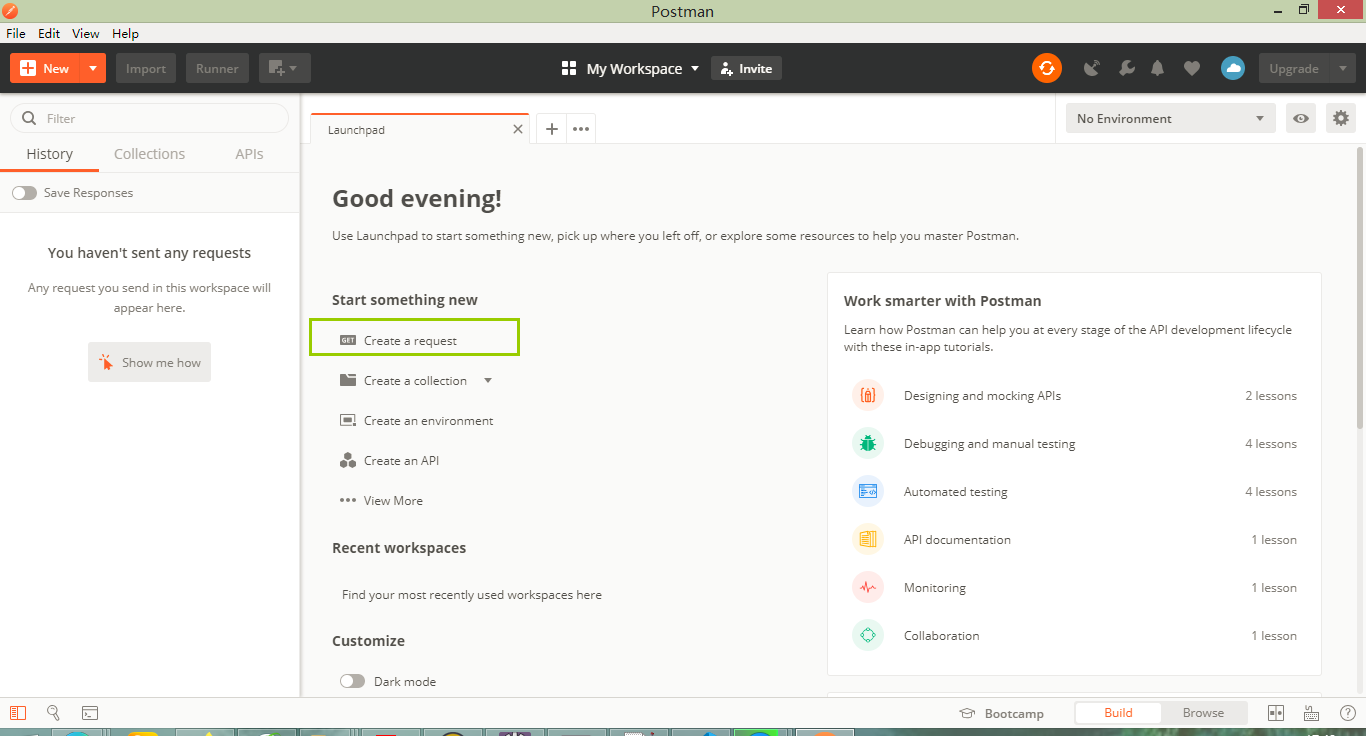The height and width of the screenshot is (736, 1366).
Task: Switch to Build mode
Action: 1118,713
